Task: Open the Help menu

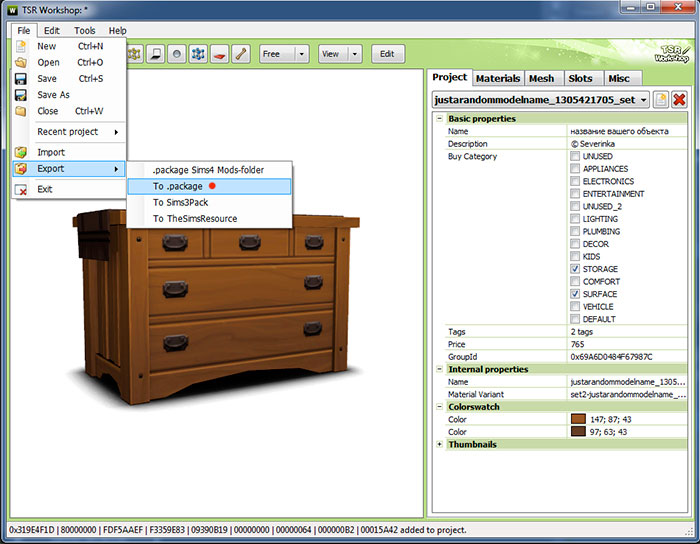Action: point(117,30)
